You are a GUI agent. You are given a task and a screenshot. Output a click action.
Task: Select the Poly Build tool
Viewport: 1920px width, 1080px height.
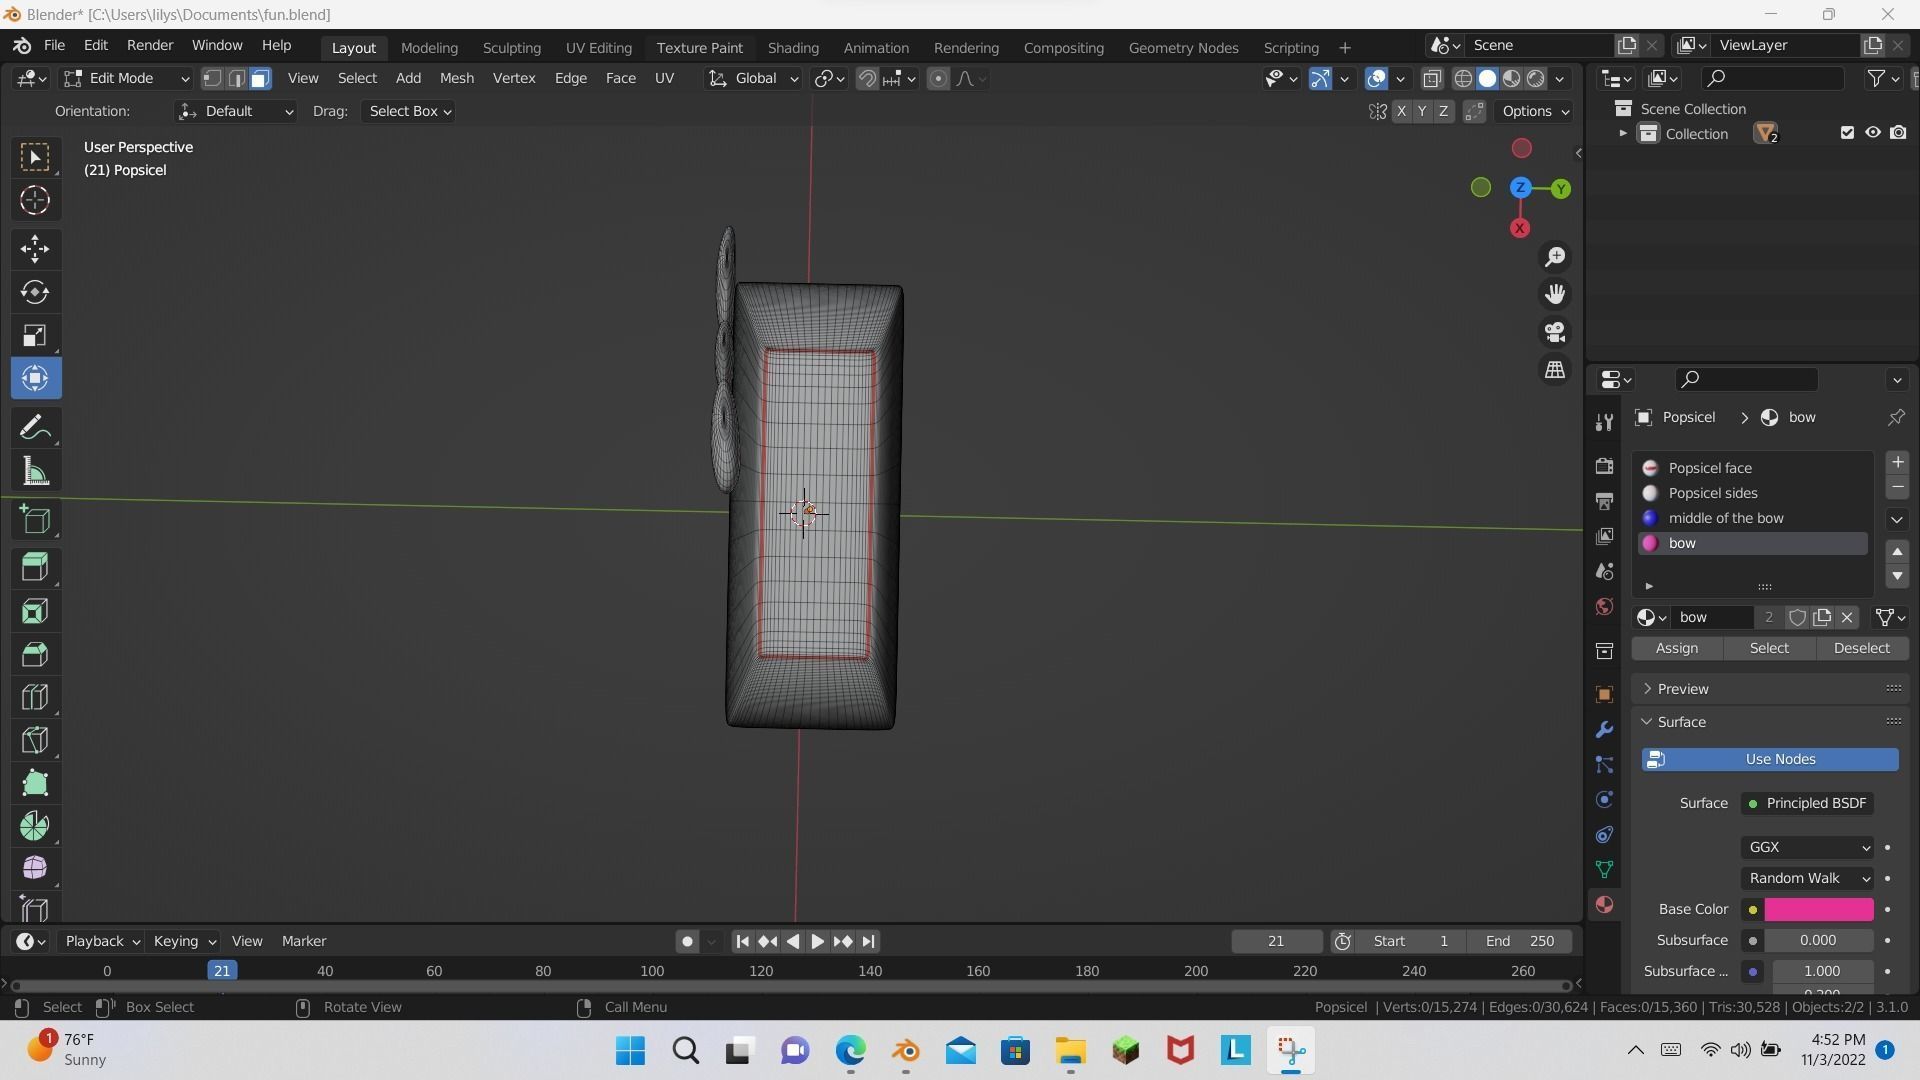coord(35,783)
